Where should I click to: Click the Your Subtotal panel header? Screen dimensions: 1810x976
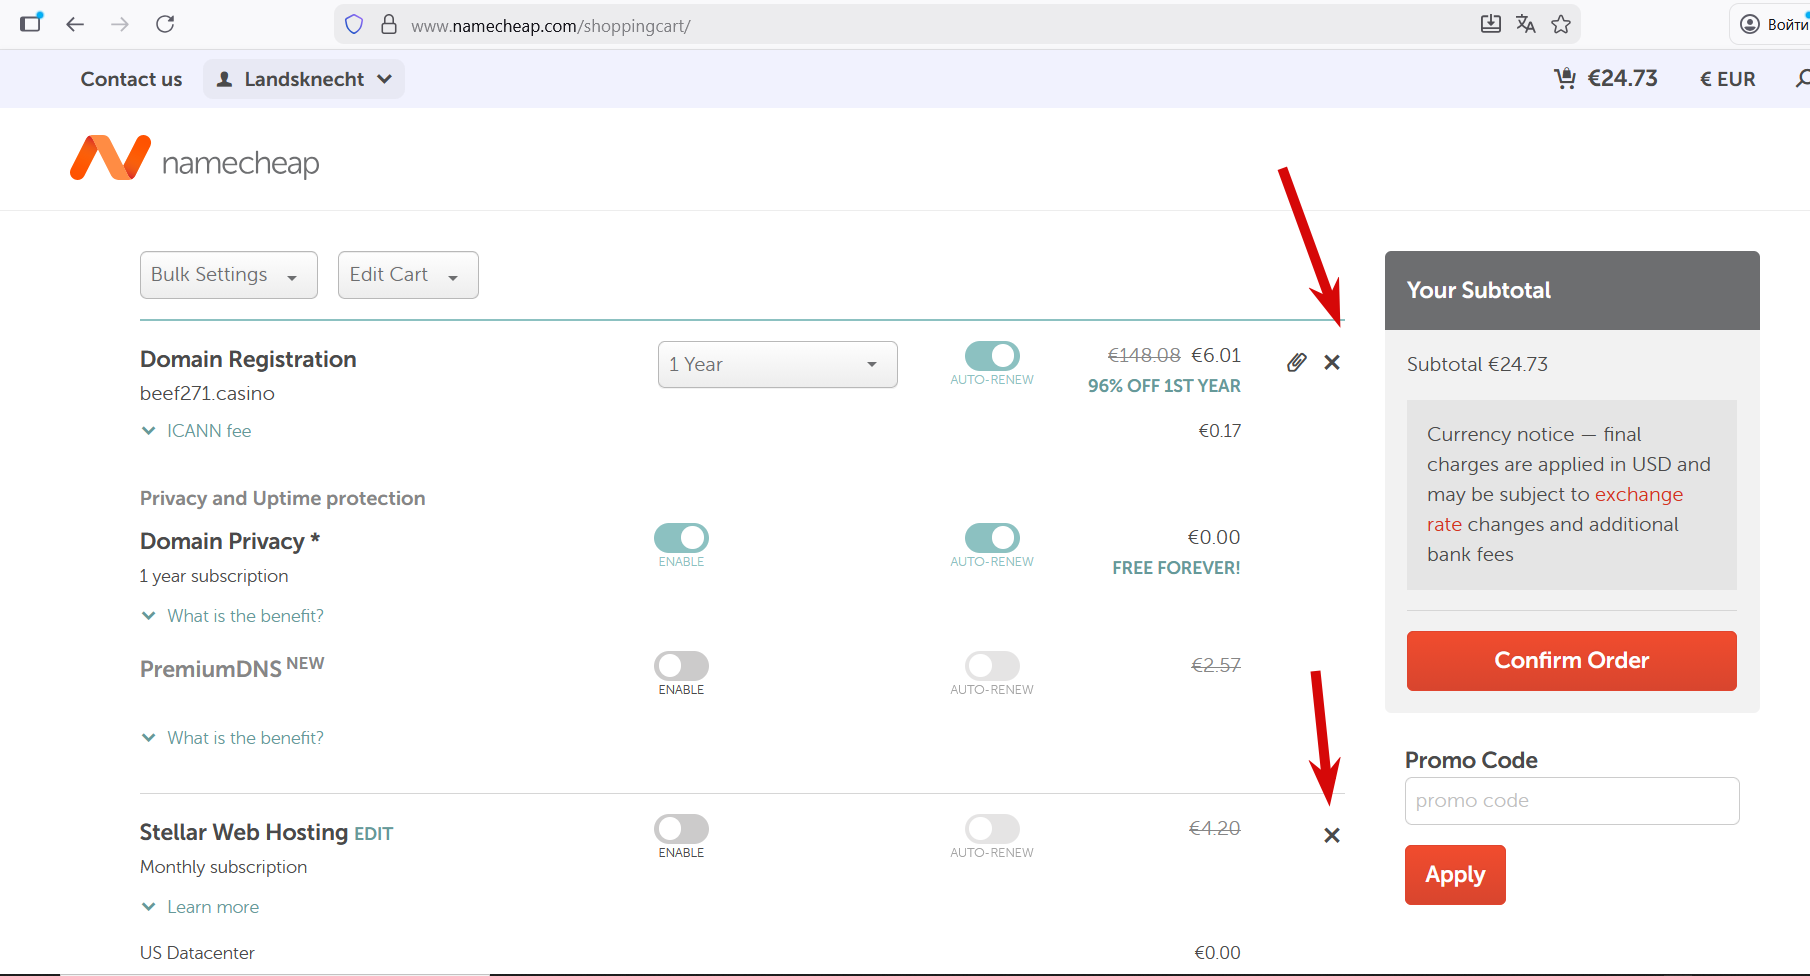(1572, 291)
